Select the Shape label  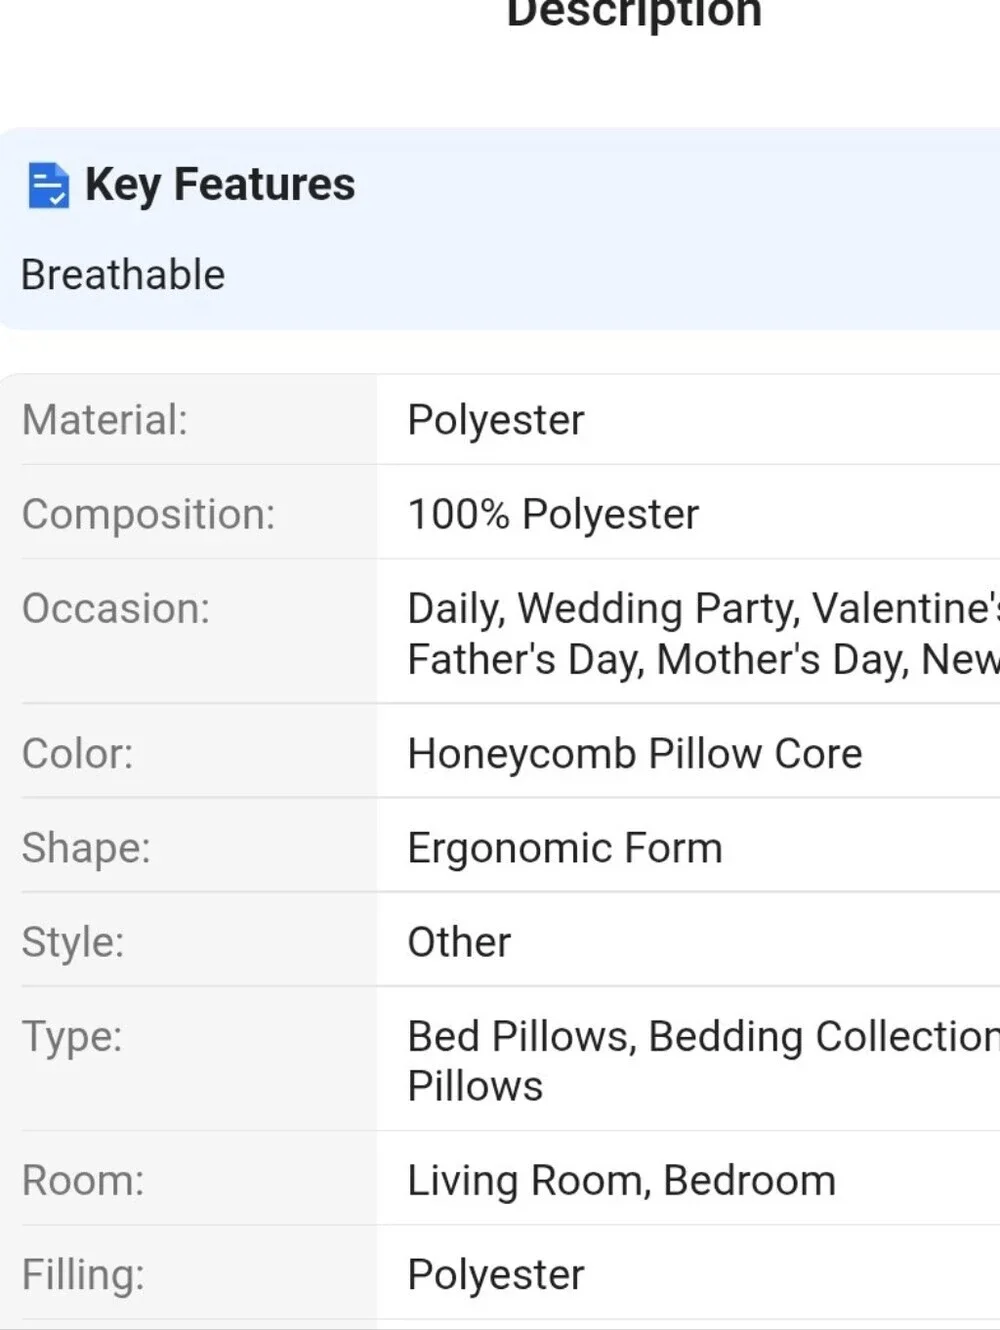coord(86,848)
